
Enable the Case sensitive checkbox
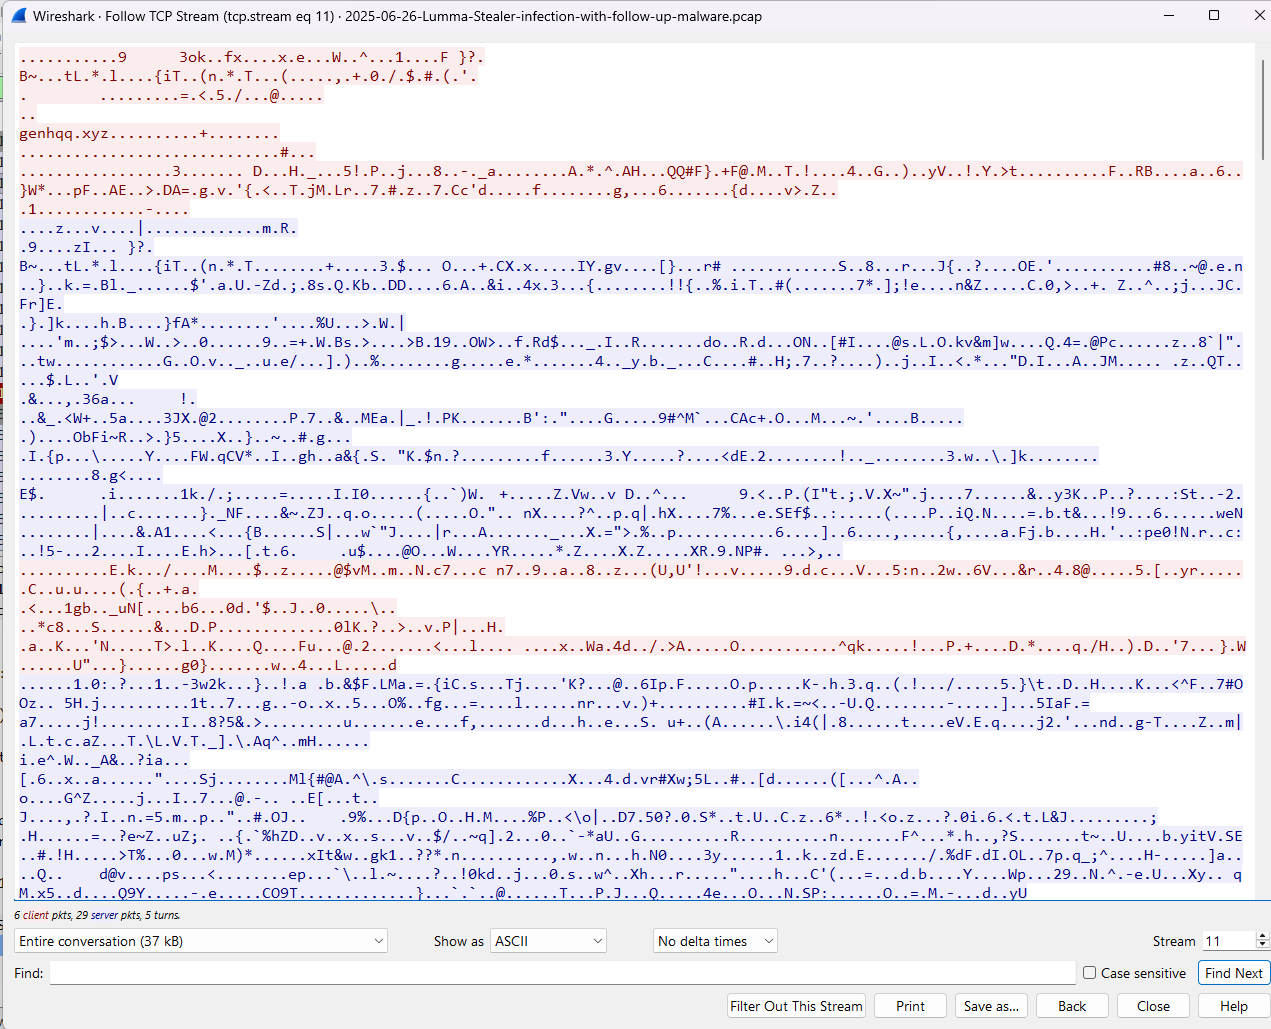(x=1090, y=973)
